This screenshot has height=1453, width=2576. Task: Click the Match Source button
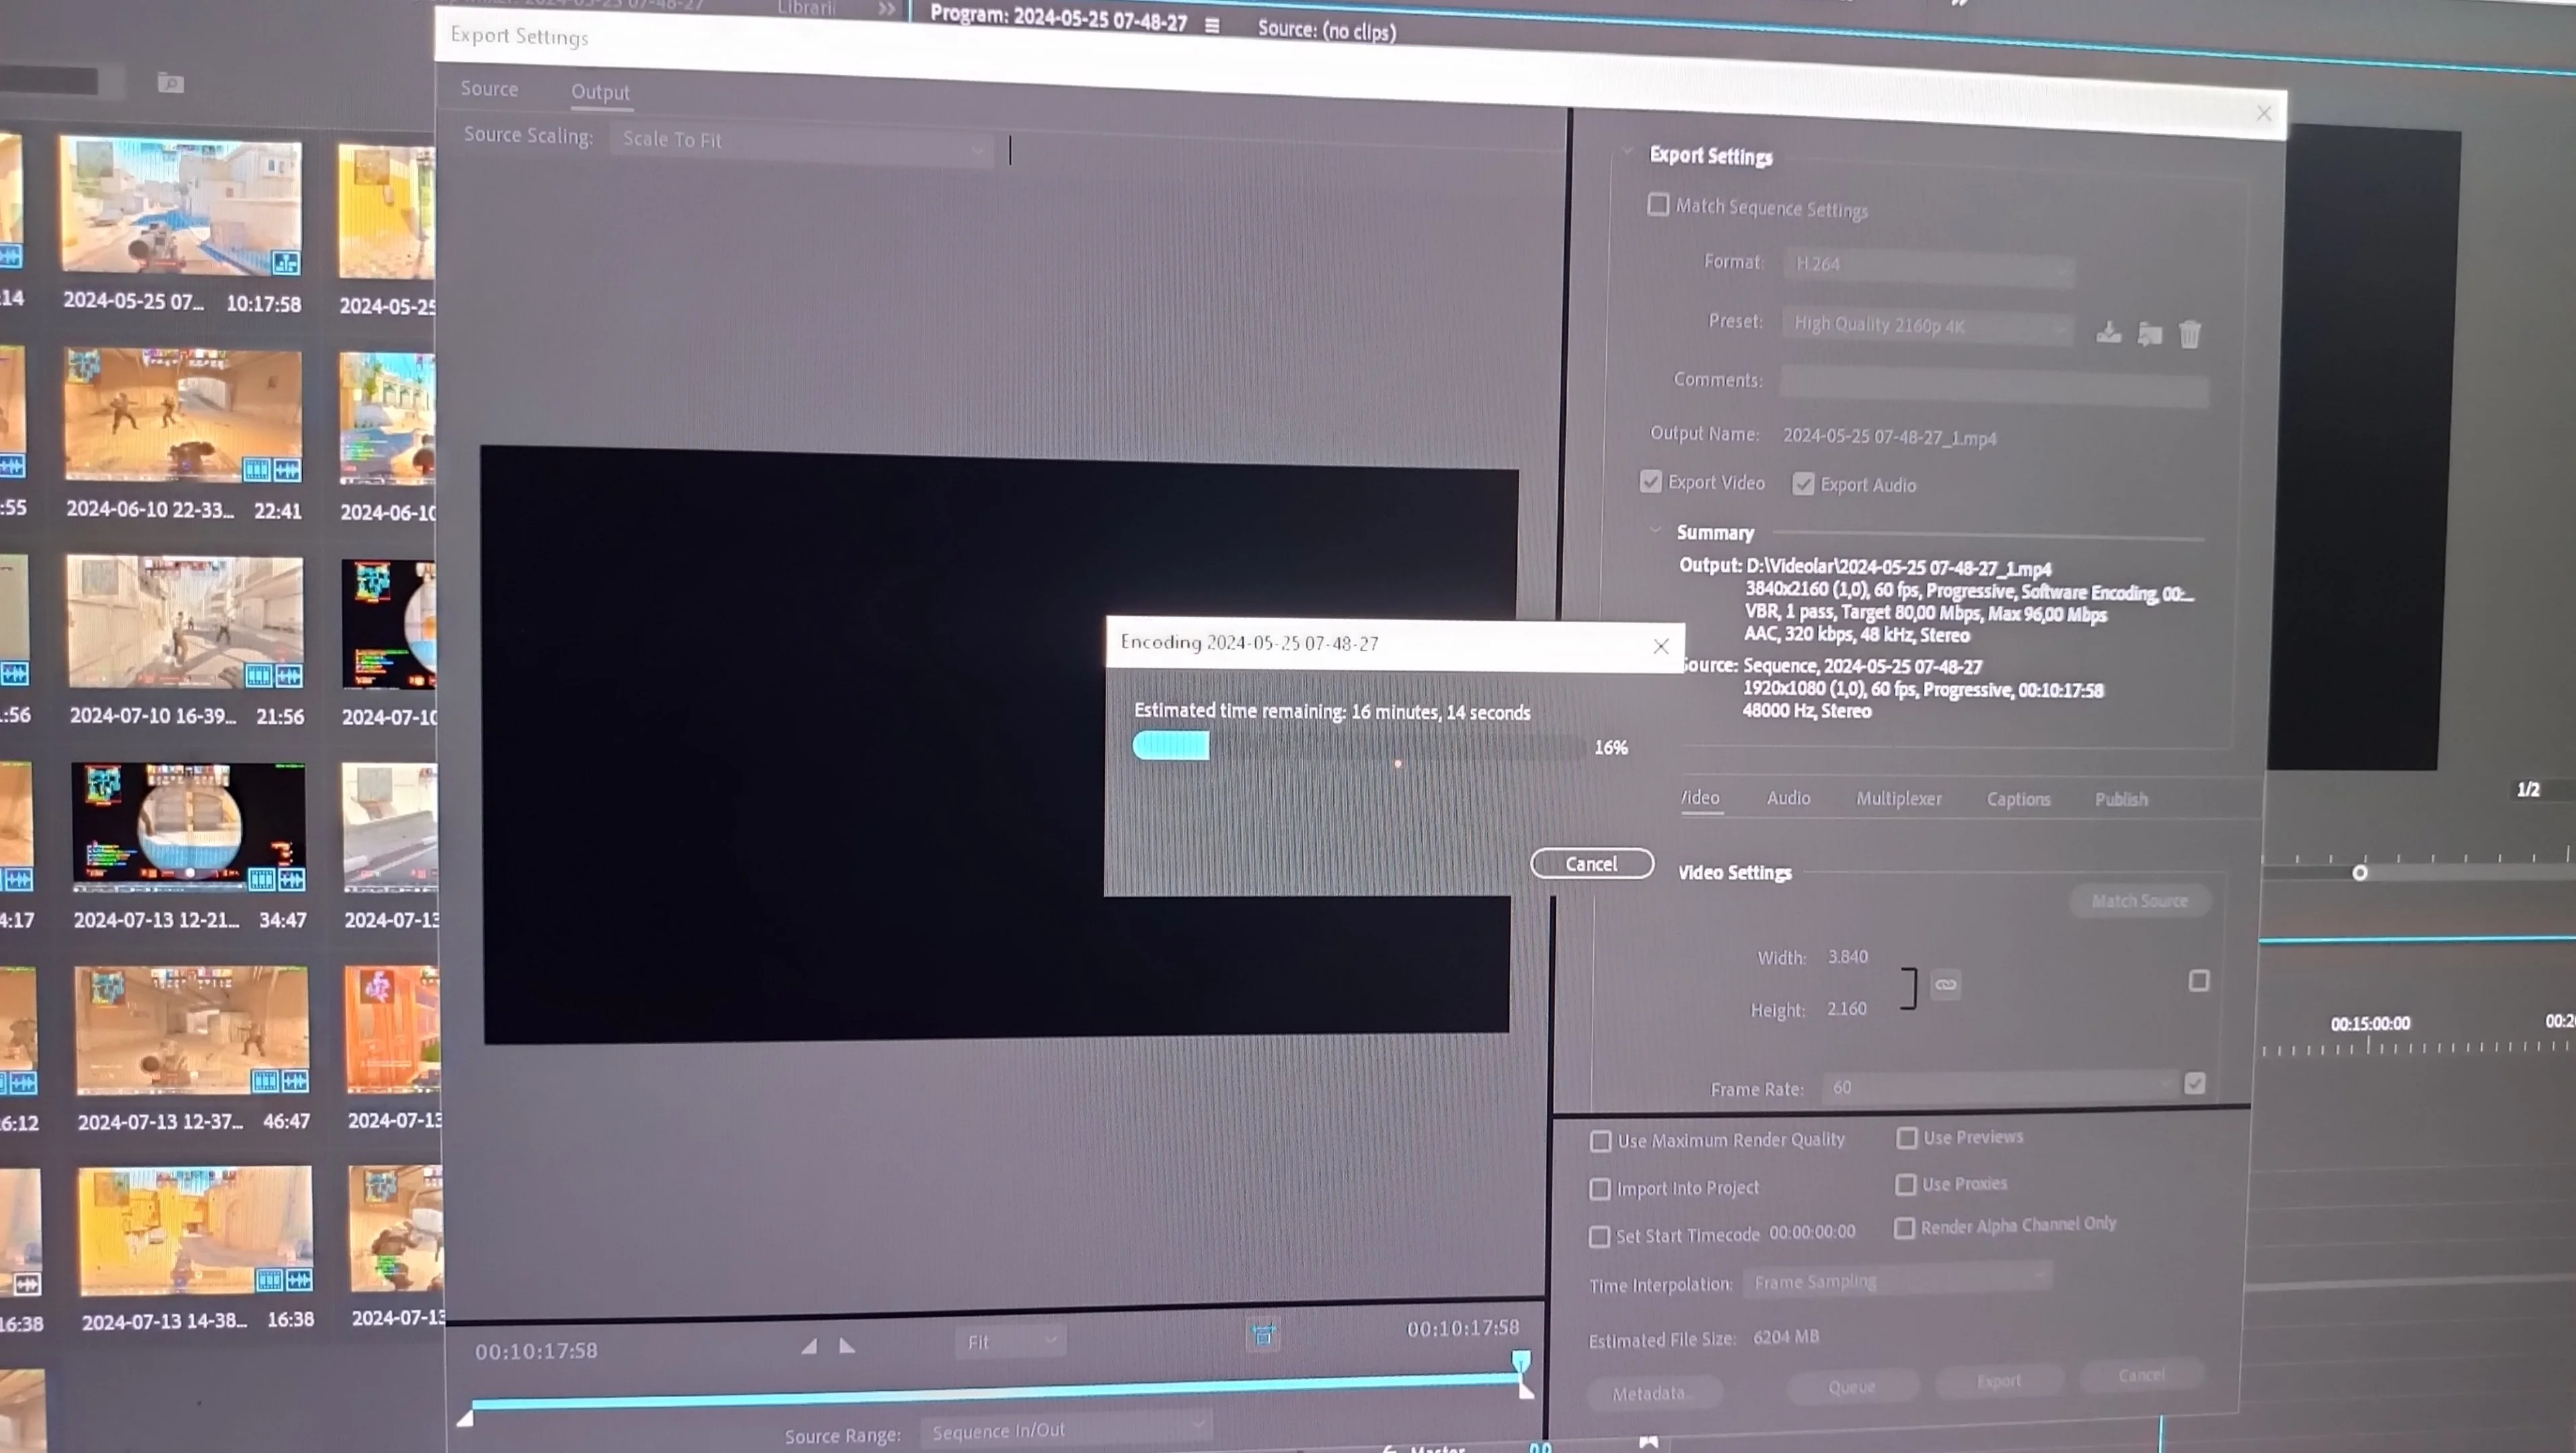[2140, 901]
